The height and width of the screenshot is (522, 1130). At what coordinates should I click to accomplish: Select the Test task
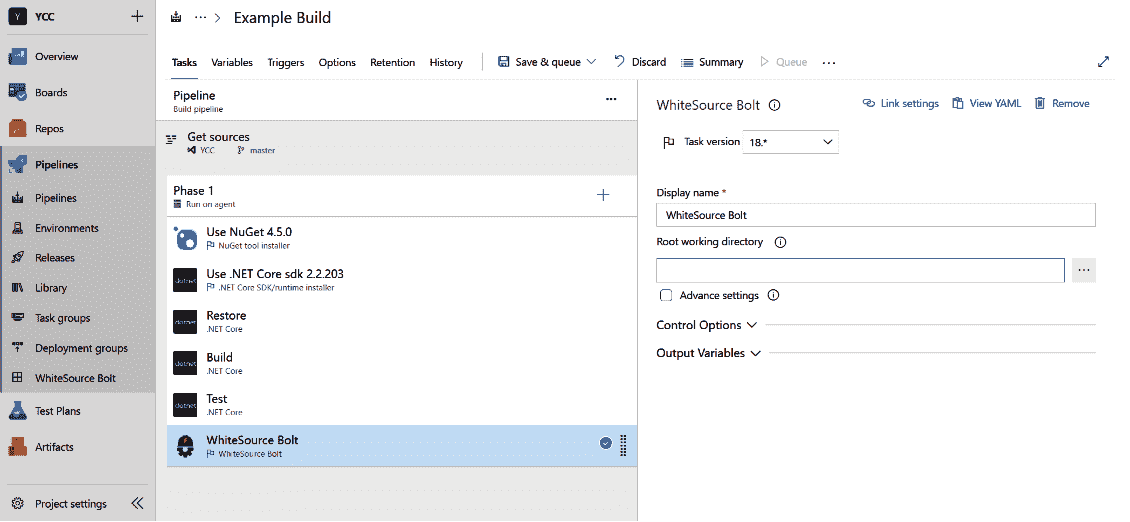coord(402,404)
